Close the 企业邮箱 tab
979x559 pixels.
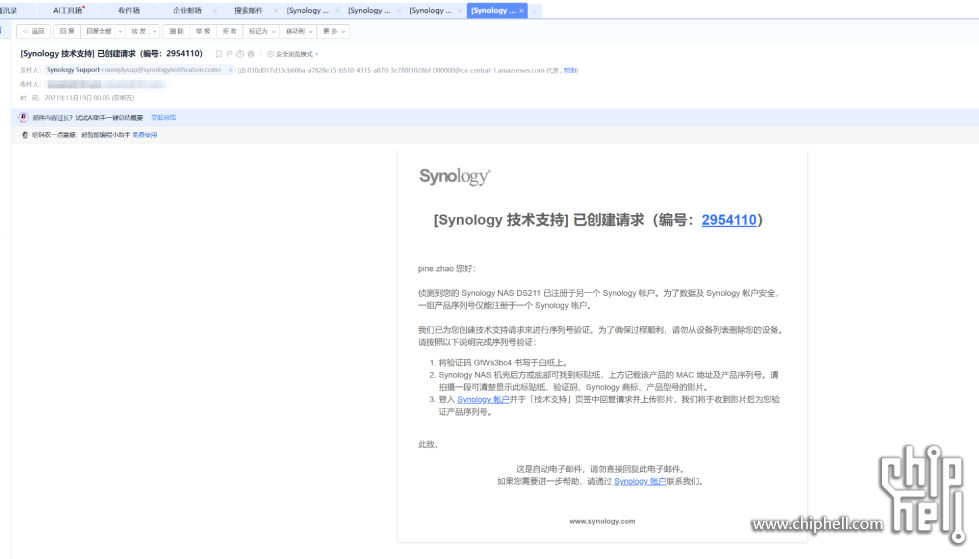pyautogui.click(x=214, y=11)
